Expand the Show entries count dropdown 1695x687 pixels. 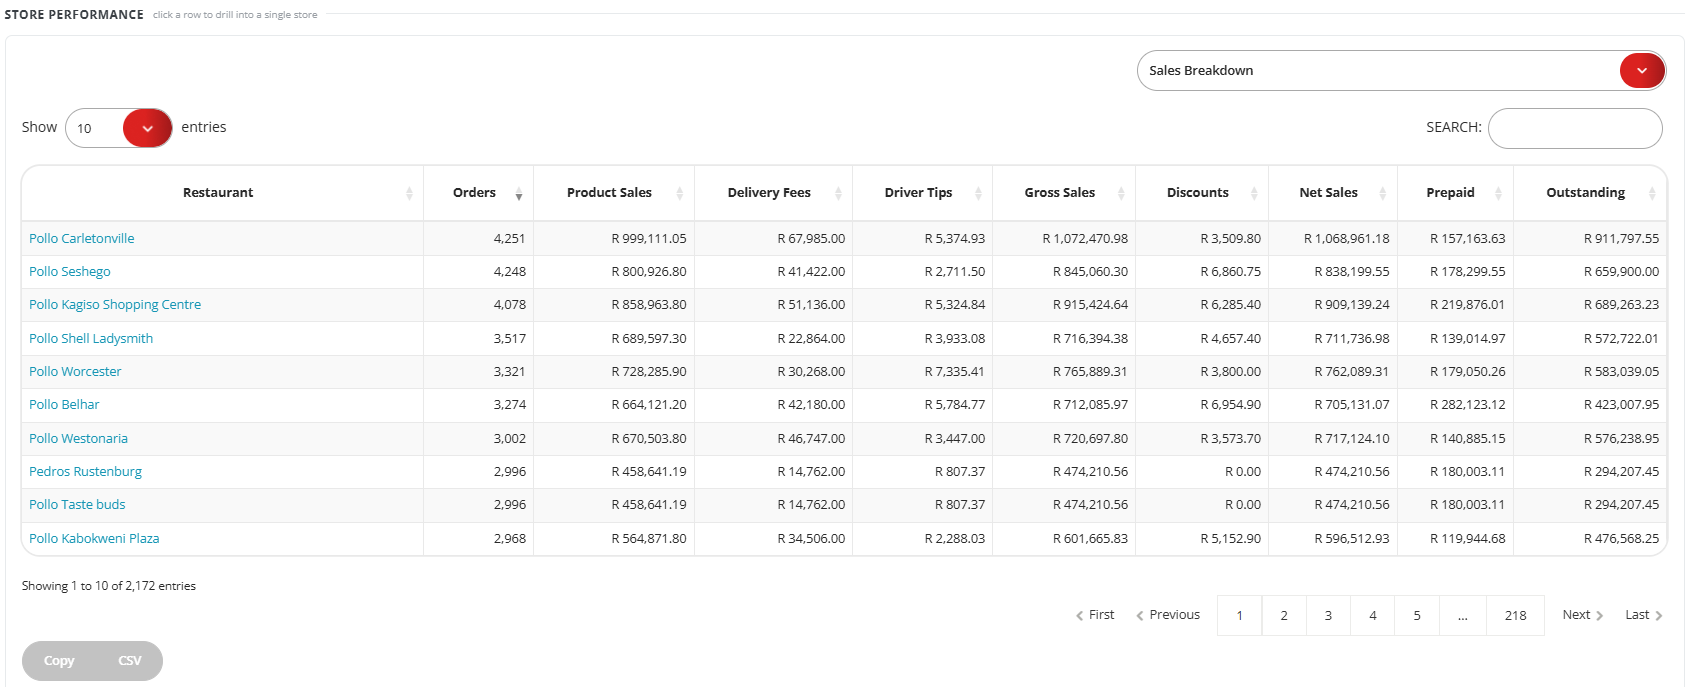click(x=119, y=128)
